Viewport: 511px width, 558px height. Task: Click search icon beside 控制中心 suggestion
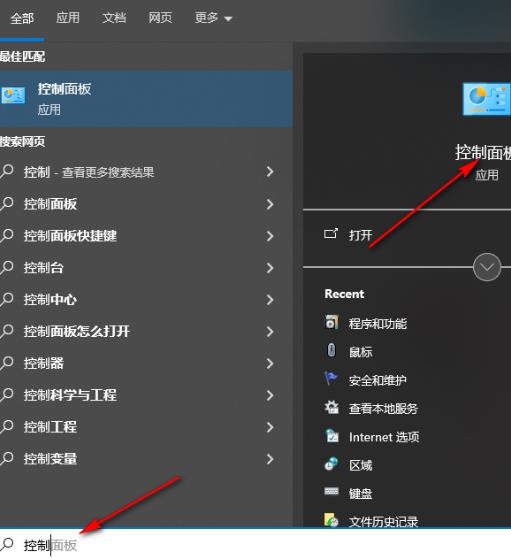pos(7,299)
